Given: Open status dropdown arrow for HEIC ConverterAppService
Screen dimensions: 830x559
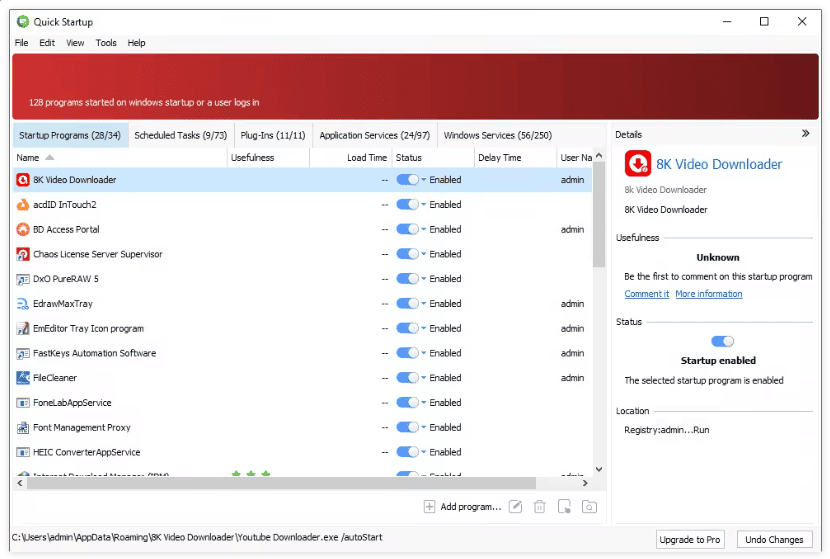Looking at the screenshot, I should point(423,452).
